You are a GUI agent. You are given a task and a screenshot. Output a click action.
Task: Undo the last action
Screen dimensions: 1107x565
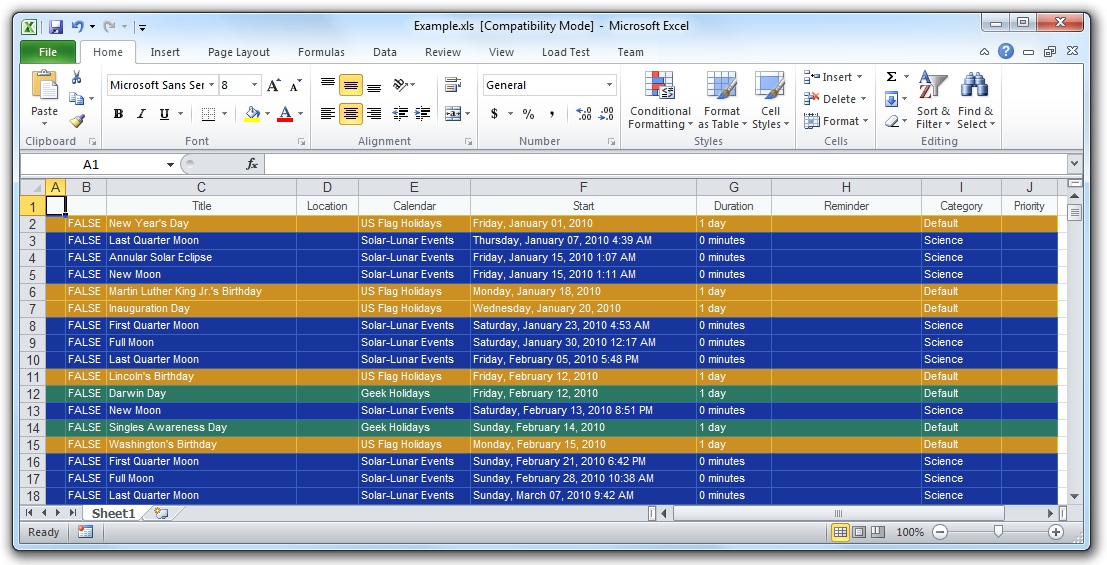tap(77, 27)
